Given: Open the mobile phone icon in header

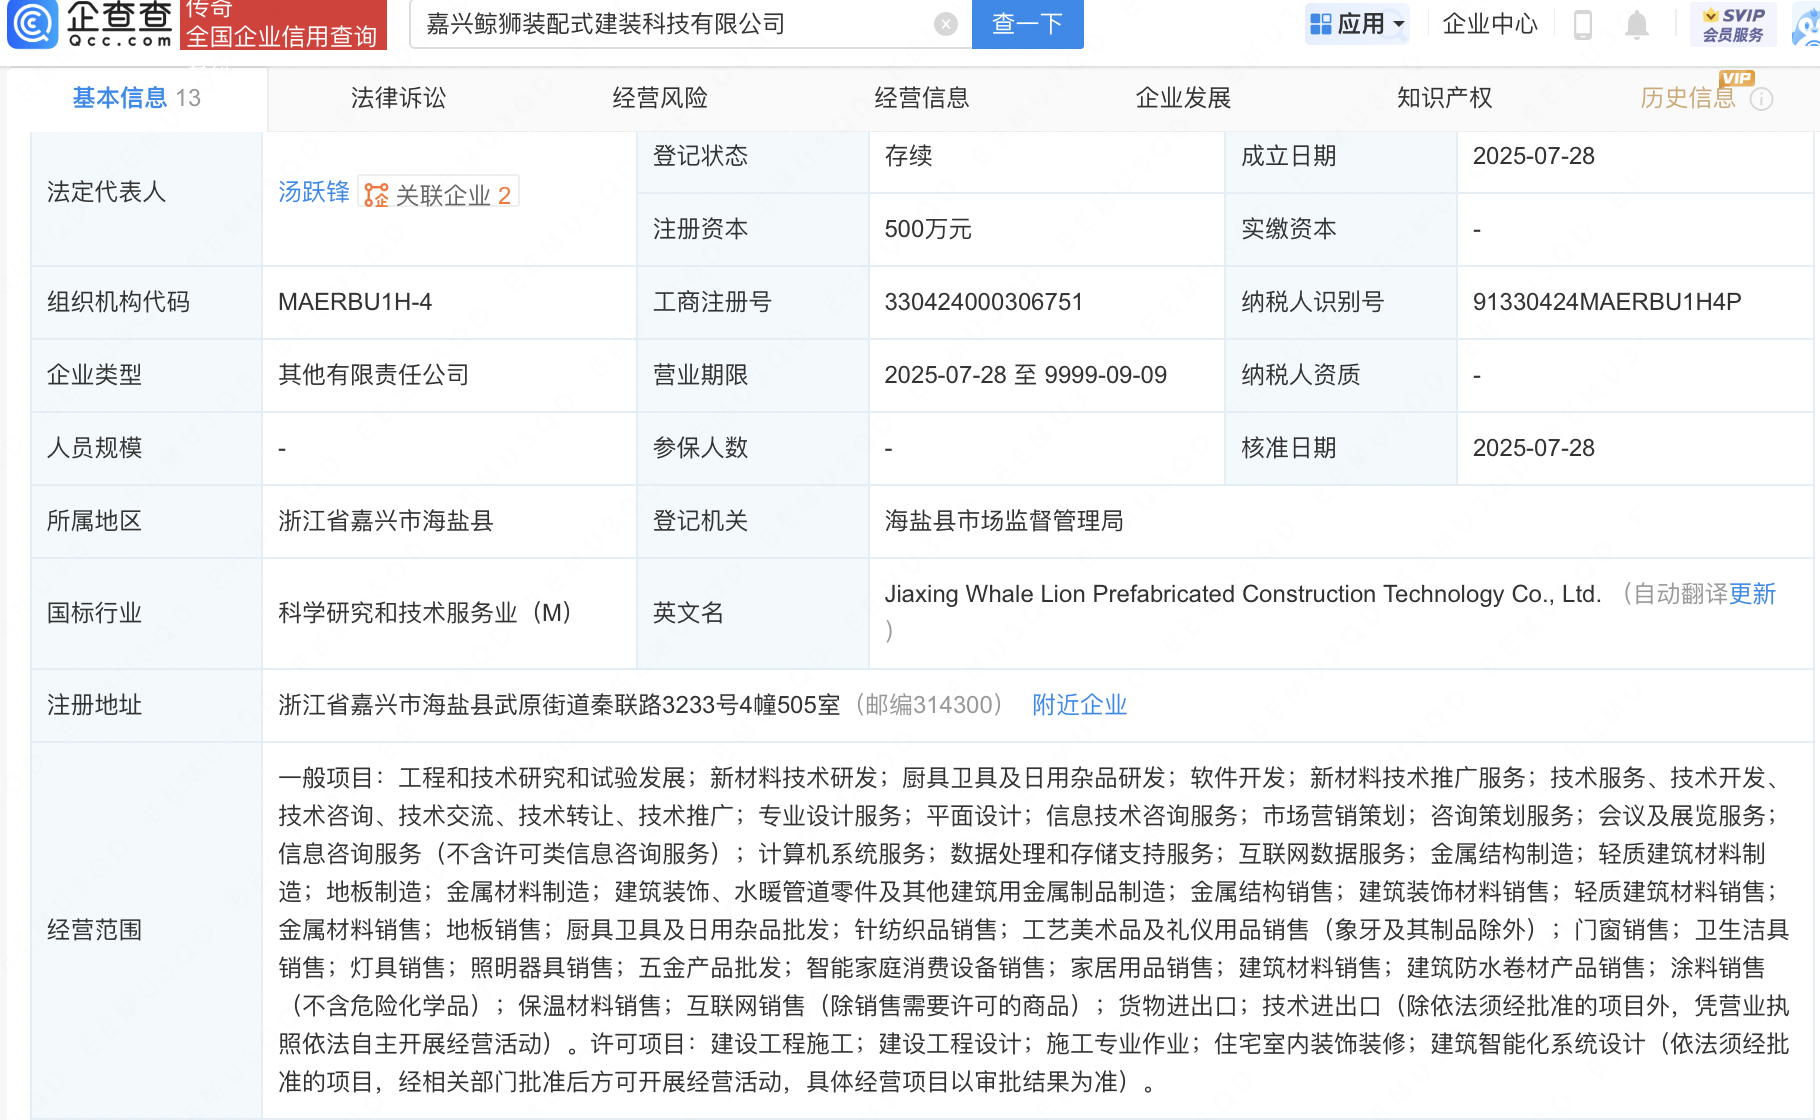Looking at the screenshot, I should pyautogui.click(x=1582, y=24).
